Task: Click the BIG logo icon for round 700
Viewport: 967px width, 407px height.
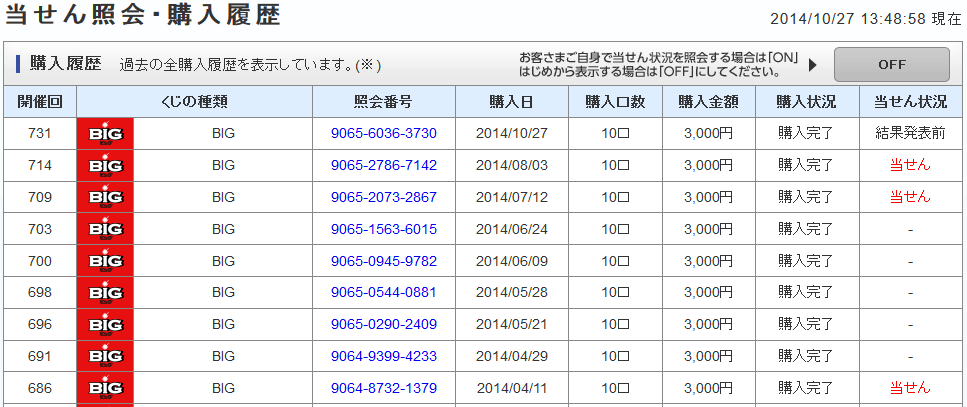Action: click(105, 261)
